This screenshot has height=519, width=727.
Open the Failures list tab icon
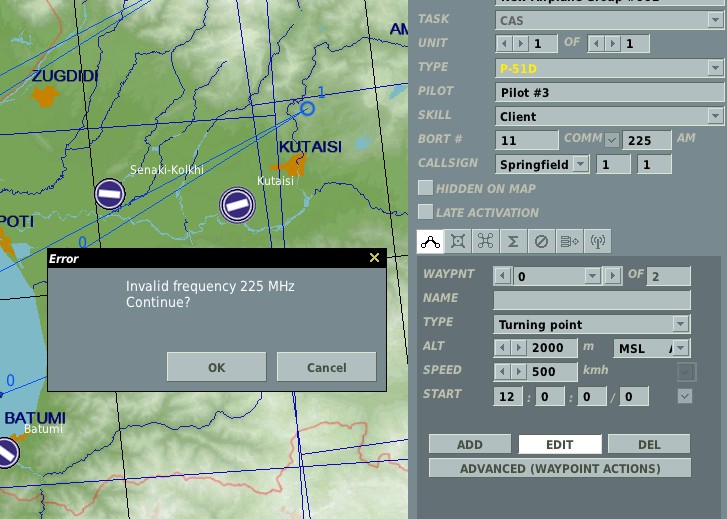569,242
